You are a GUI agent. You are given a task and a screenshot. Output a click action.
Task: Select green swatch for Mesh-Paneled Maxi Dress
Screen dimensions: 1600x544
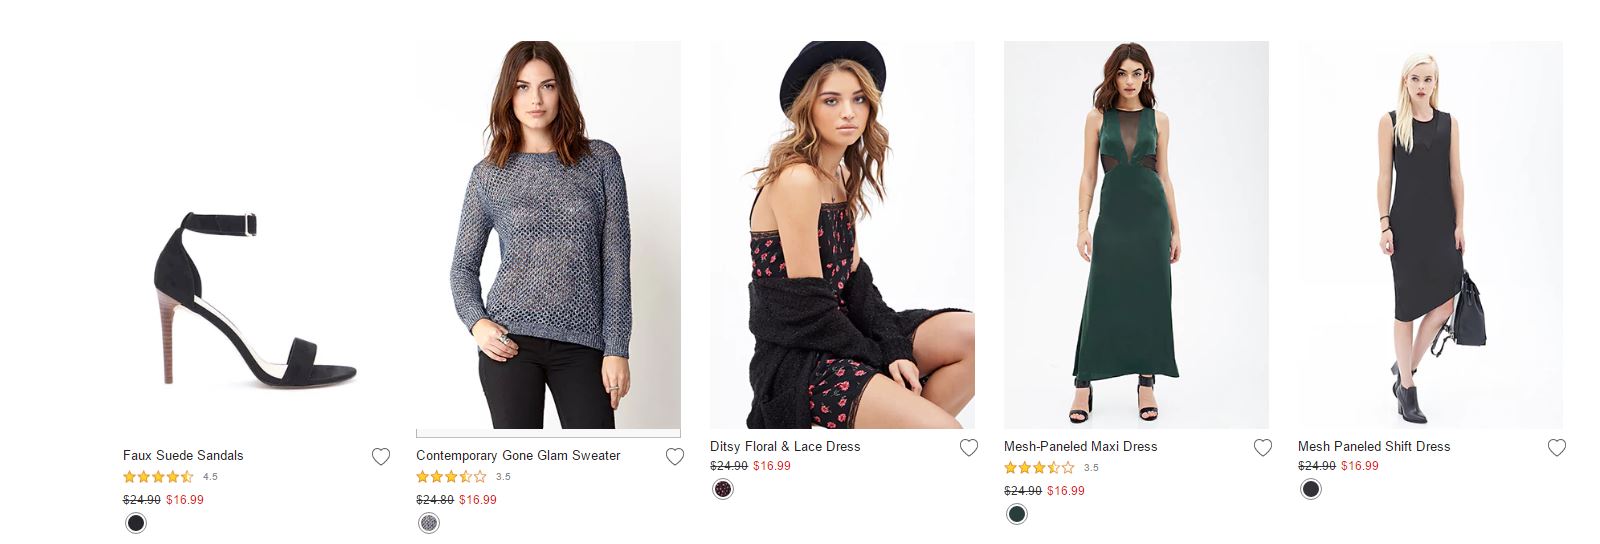(1017, 514)
